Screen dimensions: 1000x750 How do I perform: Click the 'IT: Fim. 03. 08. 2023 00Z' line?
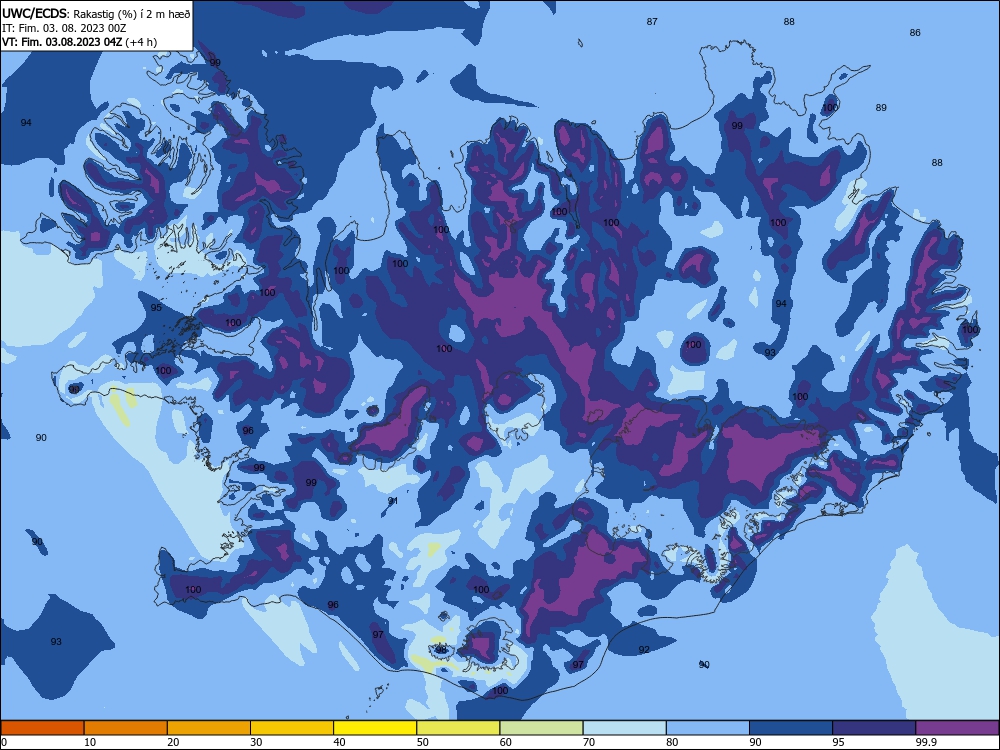click(x=64, y=28)
